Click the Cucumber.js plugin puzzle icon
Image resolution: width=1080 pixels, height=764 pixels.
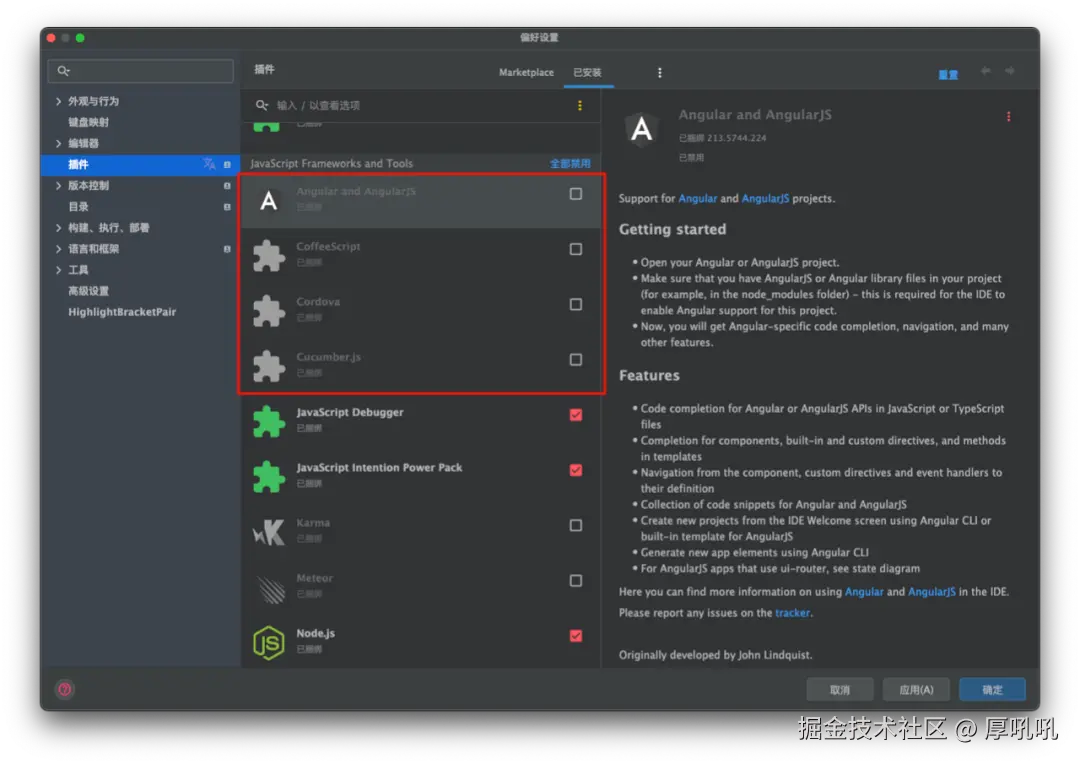[x=269, y=366]
